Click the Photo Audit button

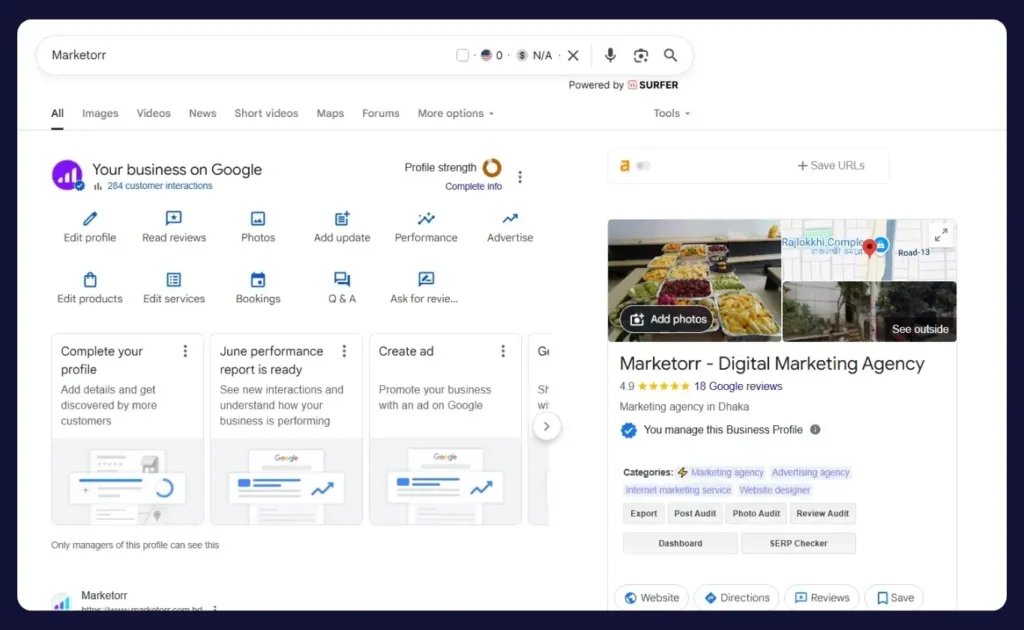point(756,514)
